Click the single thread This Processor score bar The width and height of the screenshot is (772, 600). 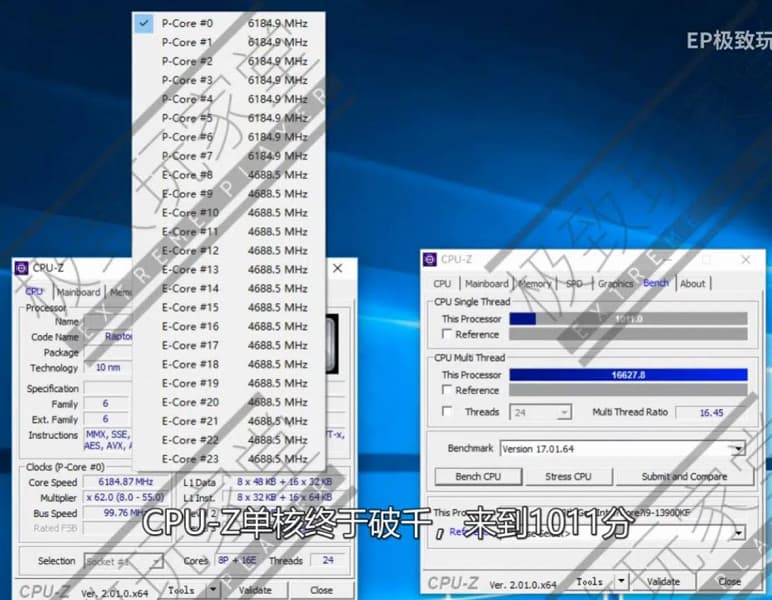[x=628, y=318]
